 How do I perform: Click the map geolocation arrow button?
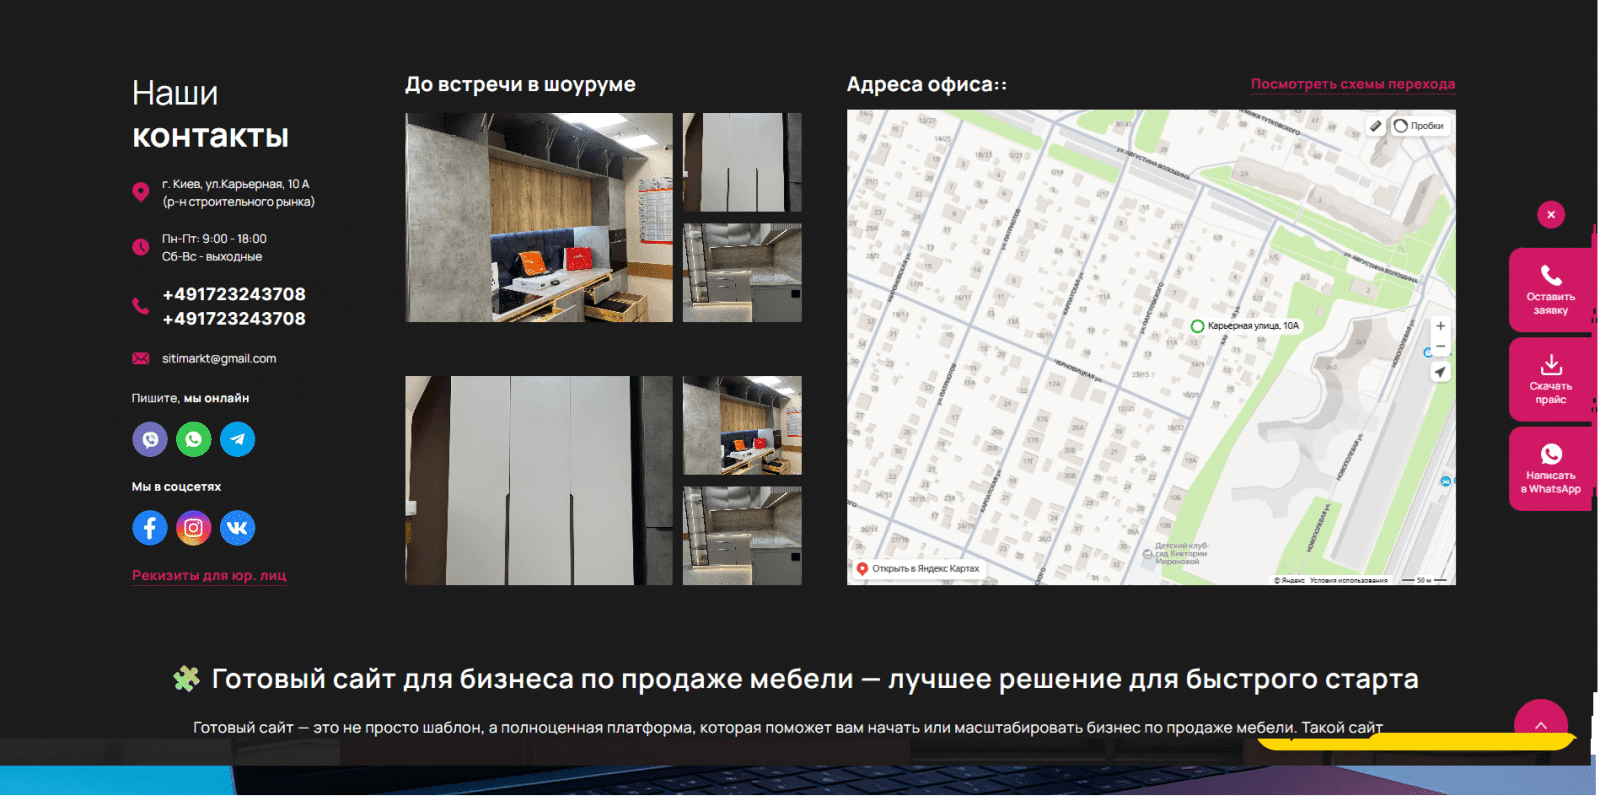pos(1440,372)
